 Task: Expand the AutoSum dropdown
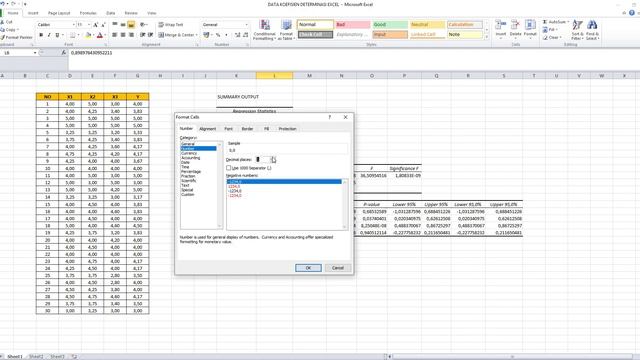(x=568, y=22)
